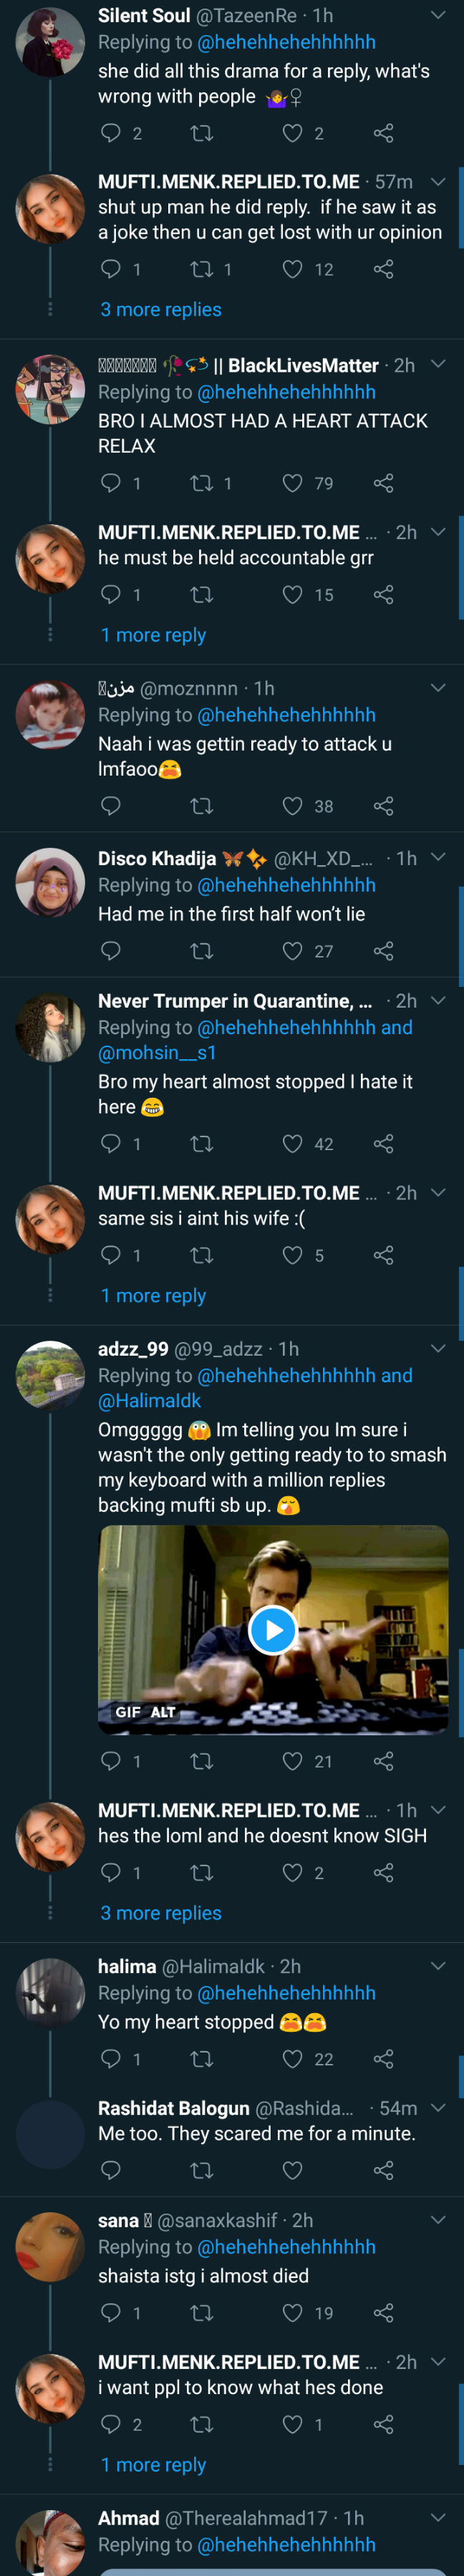Open the @mohsin__s1 mention link
This screenshot has height=2576, width=464.
pos(157,1053)
